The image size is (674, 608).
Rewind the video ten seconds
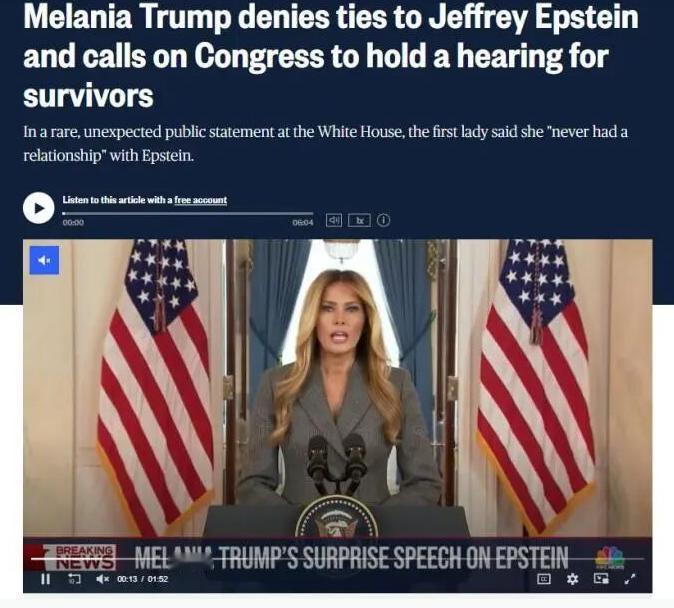point(74,579)
